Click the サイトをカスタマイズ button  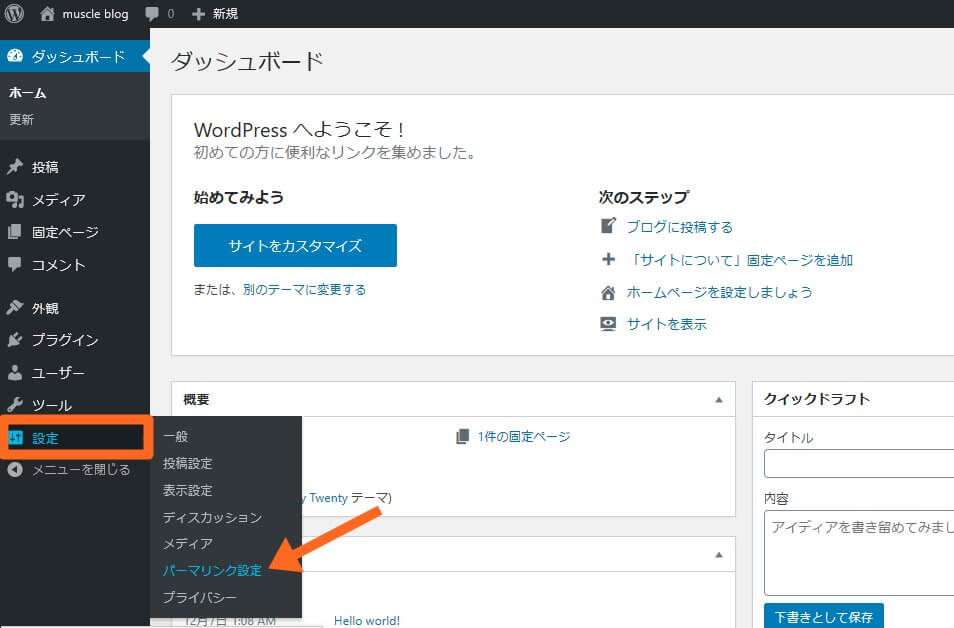pyautogui.click(x=295, y=245)
